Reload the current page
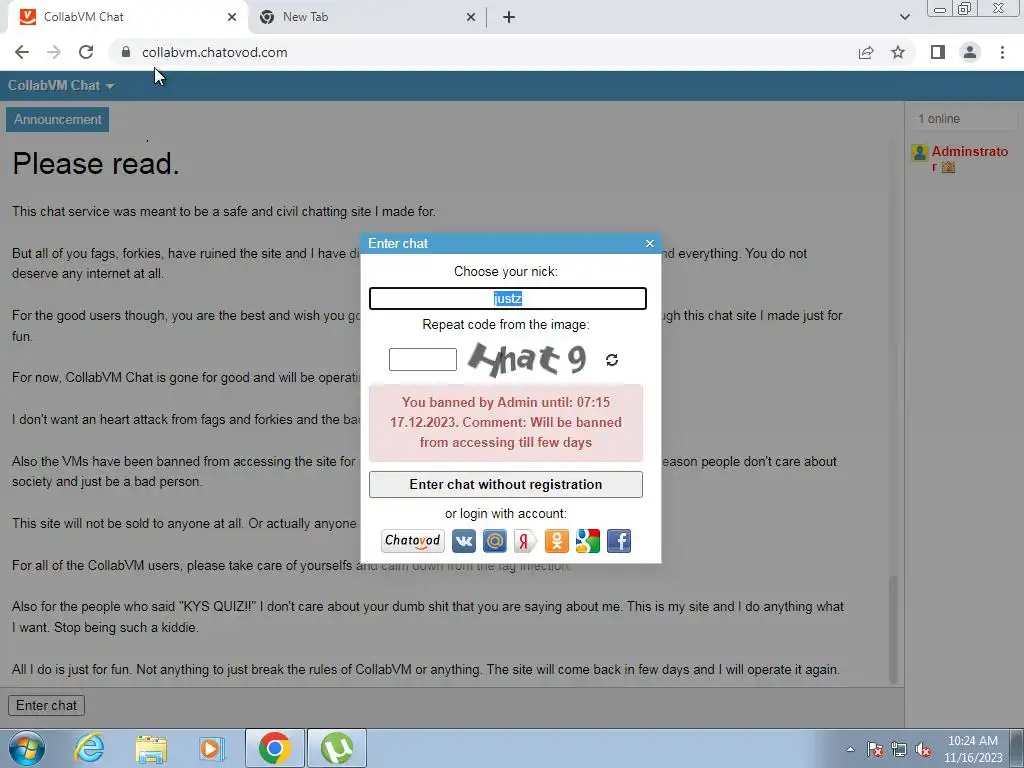Screen dimensions: 1024x768 86,52
